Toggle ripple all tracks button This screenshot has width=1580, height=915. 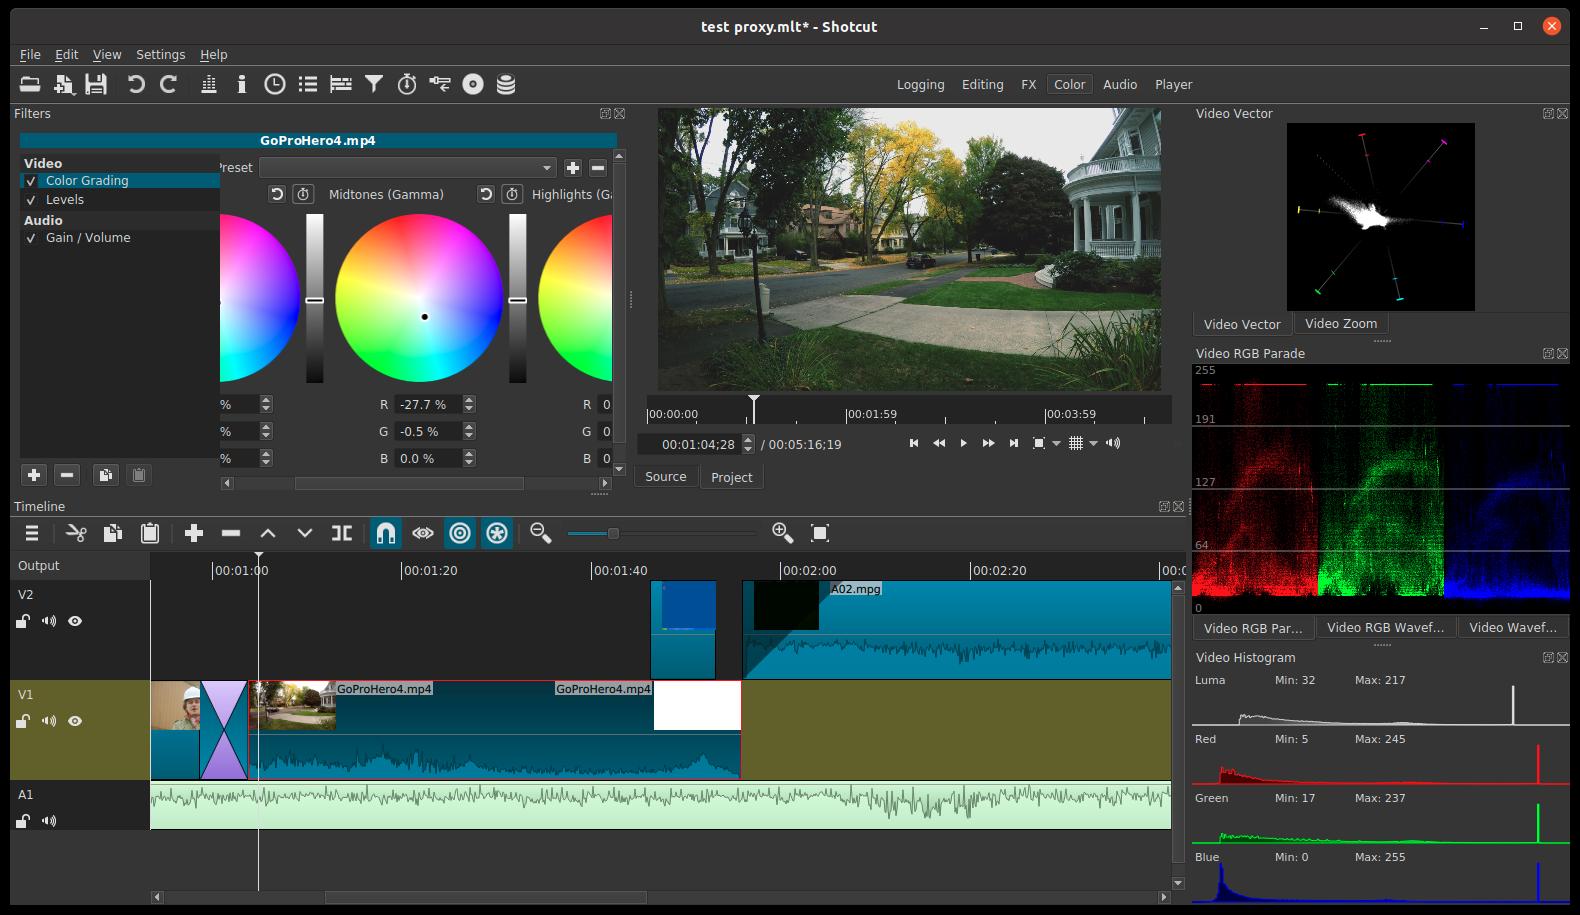click(497, 533)
